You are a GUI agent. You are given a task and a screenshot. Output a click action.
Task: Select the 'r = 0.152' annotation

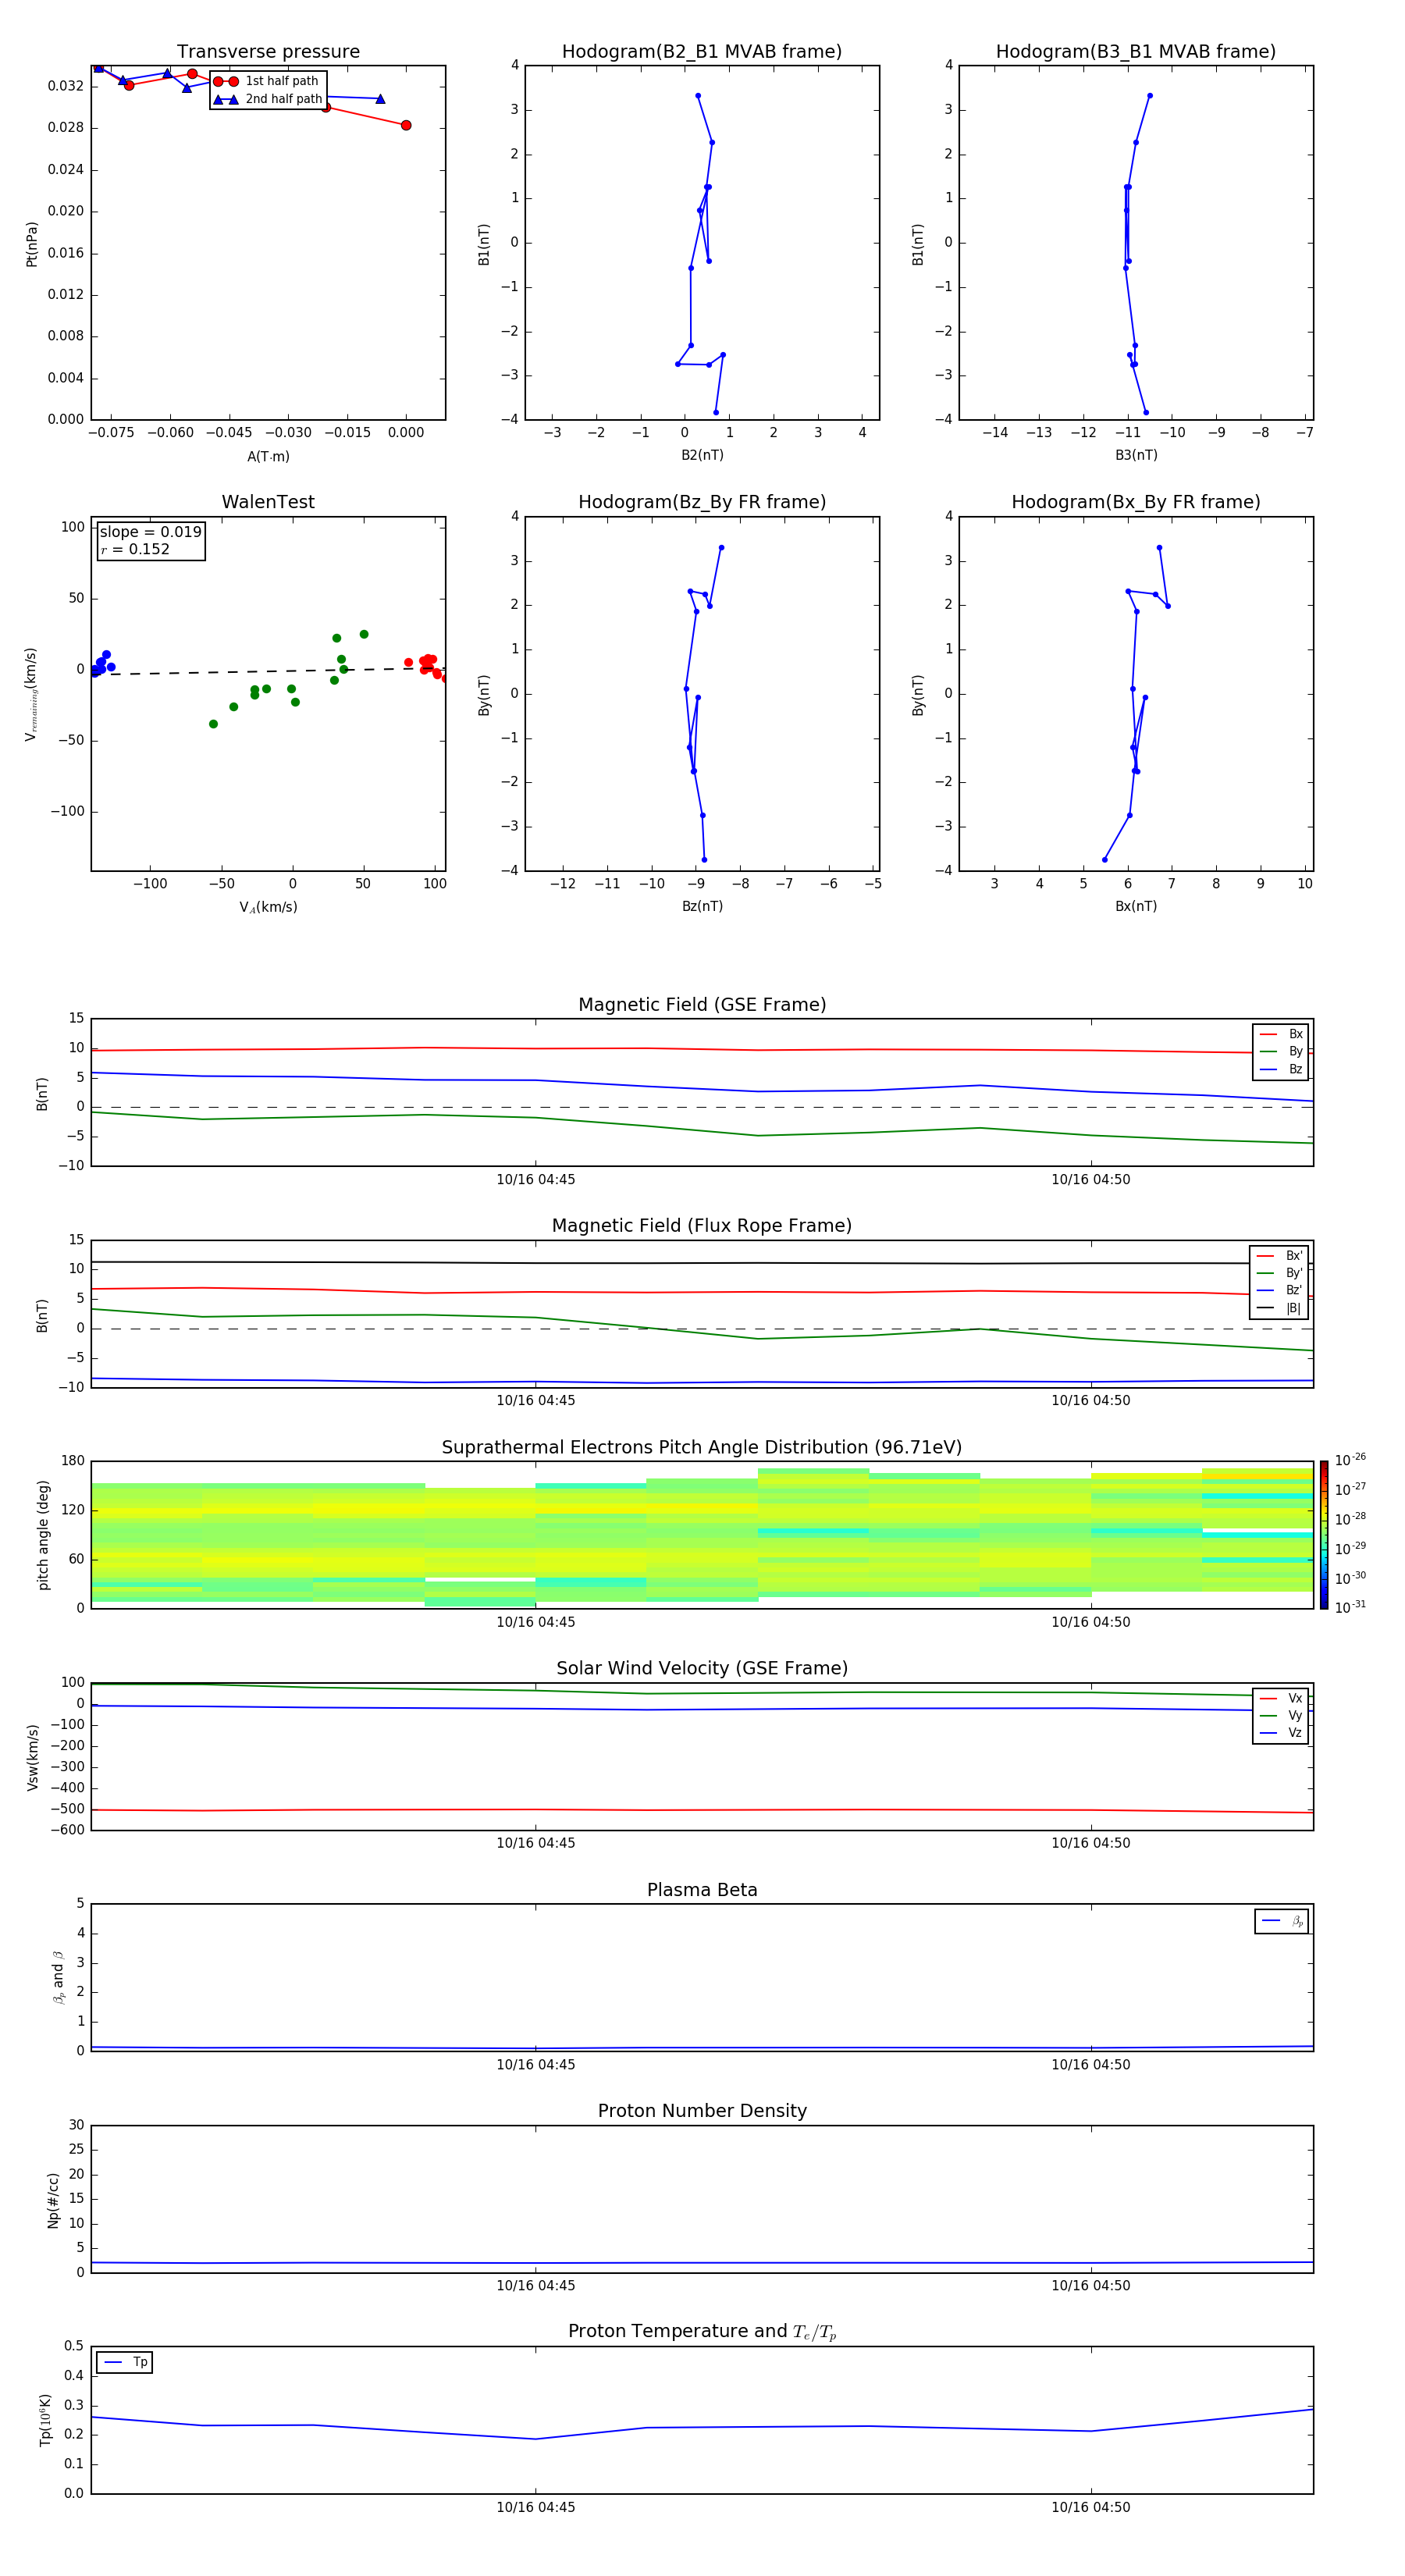[x=135, y=549]
